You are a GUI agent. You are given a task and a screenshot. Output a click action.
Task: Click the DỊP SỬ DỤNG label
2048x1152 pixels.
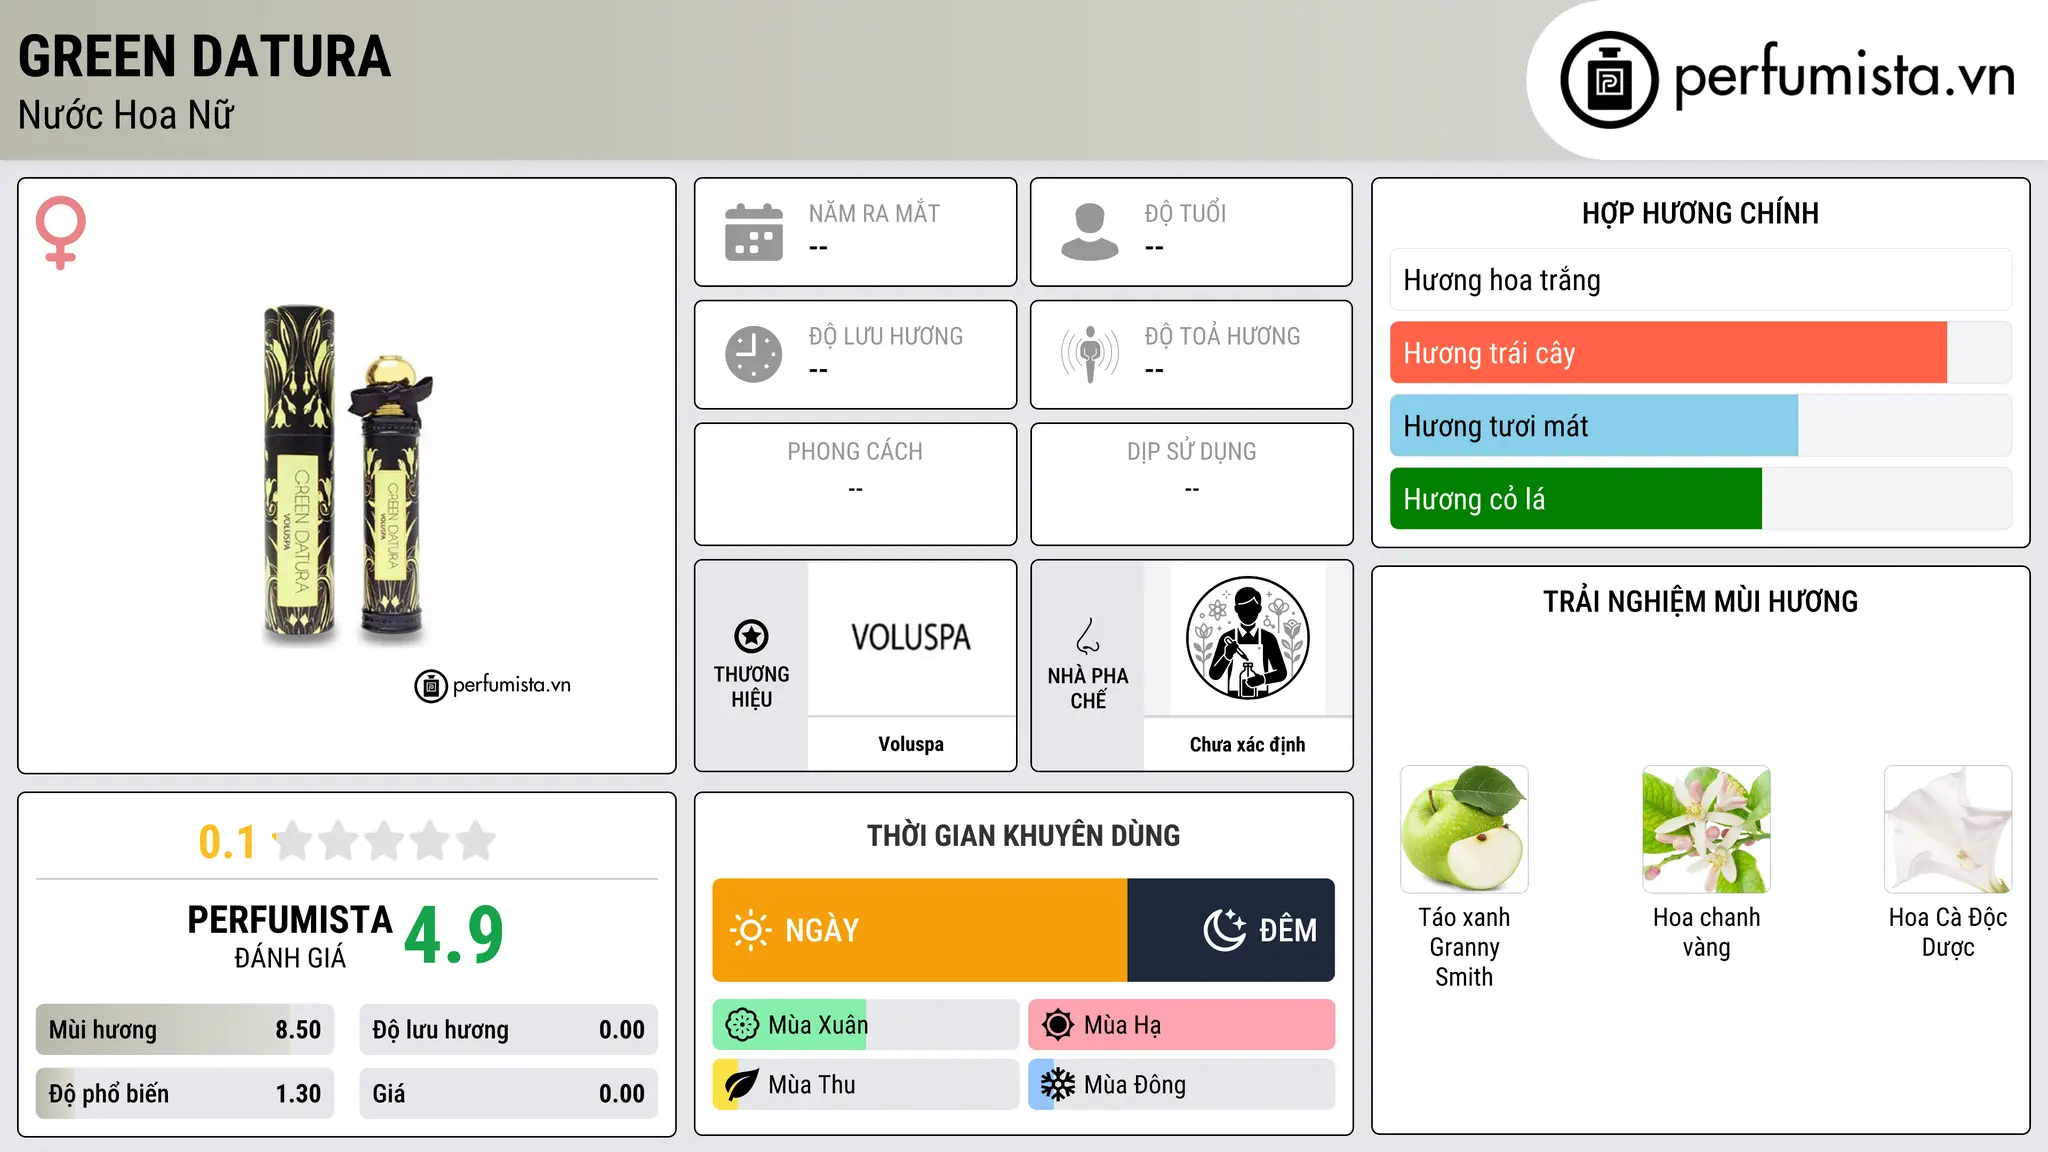pos(1192,452)
